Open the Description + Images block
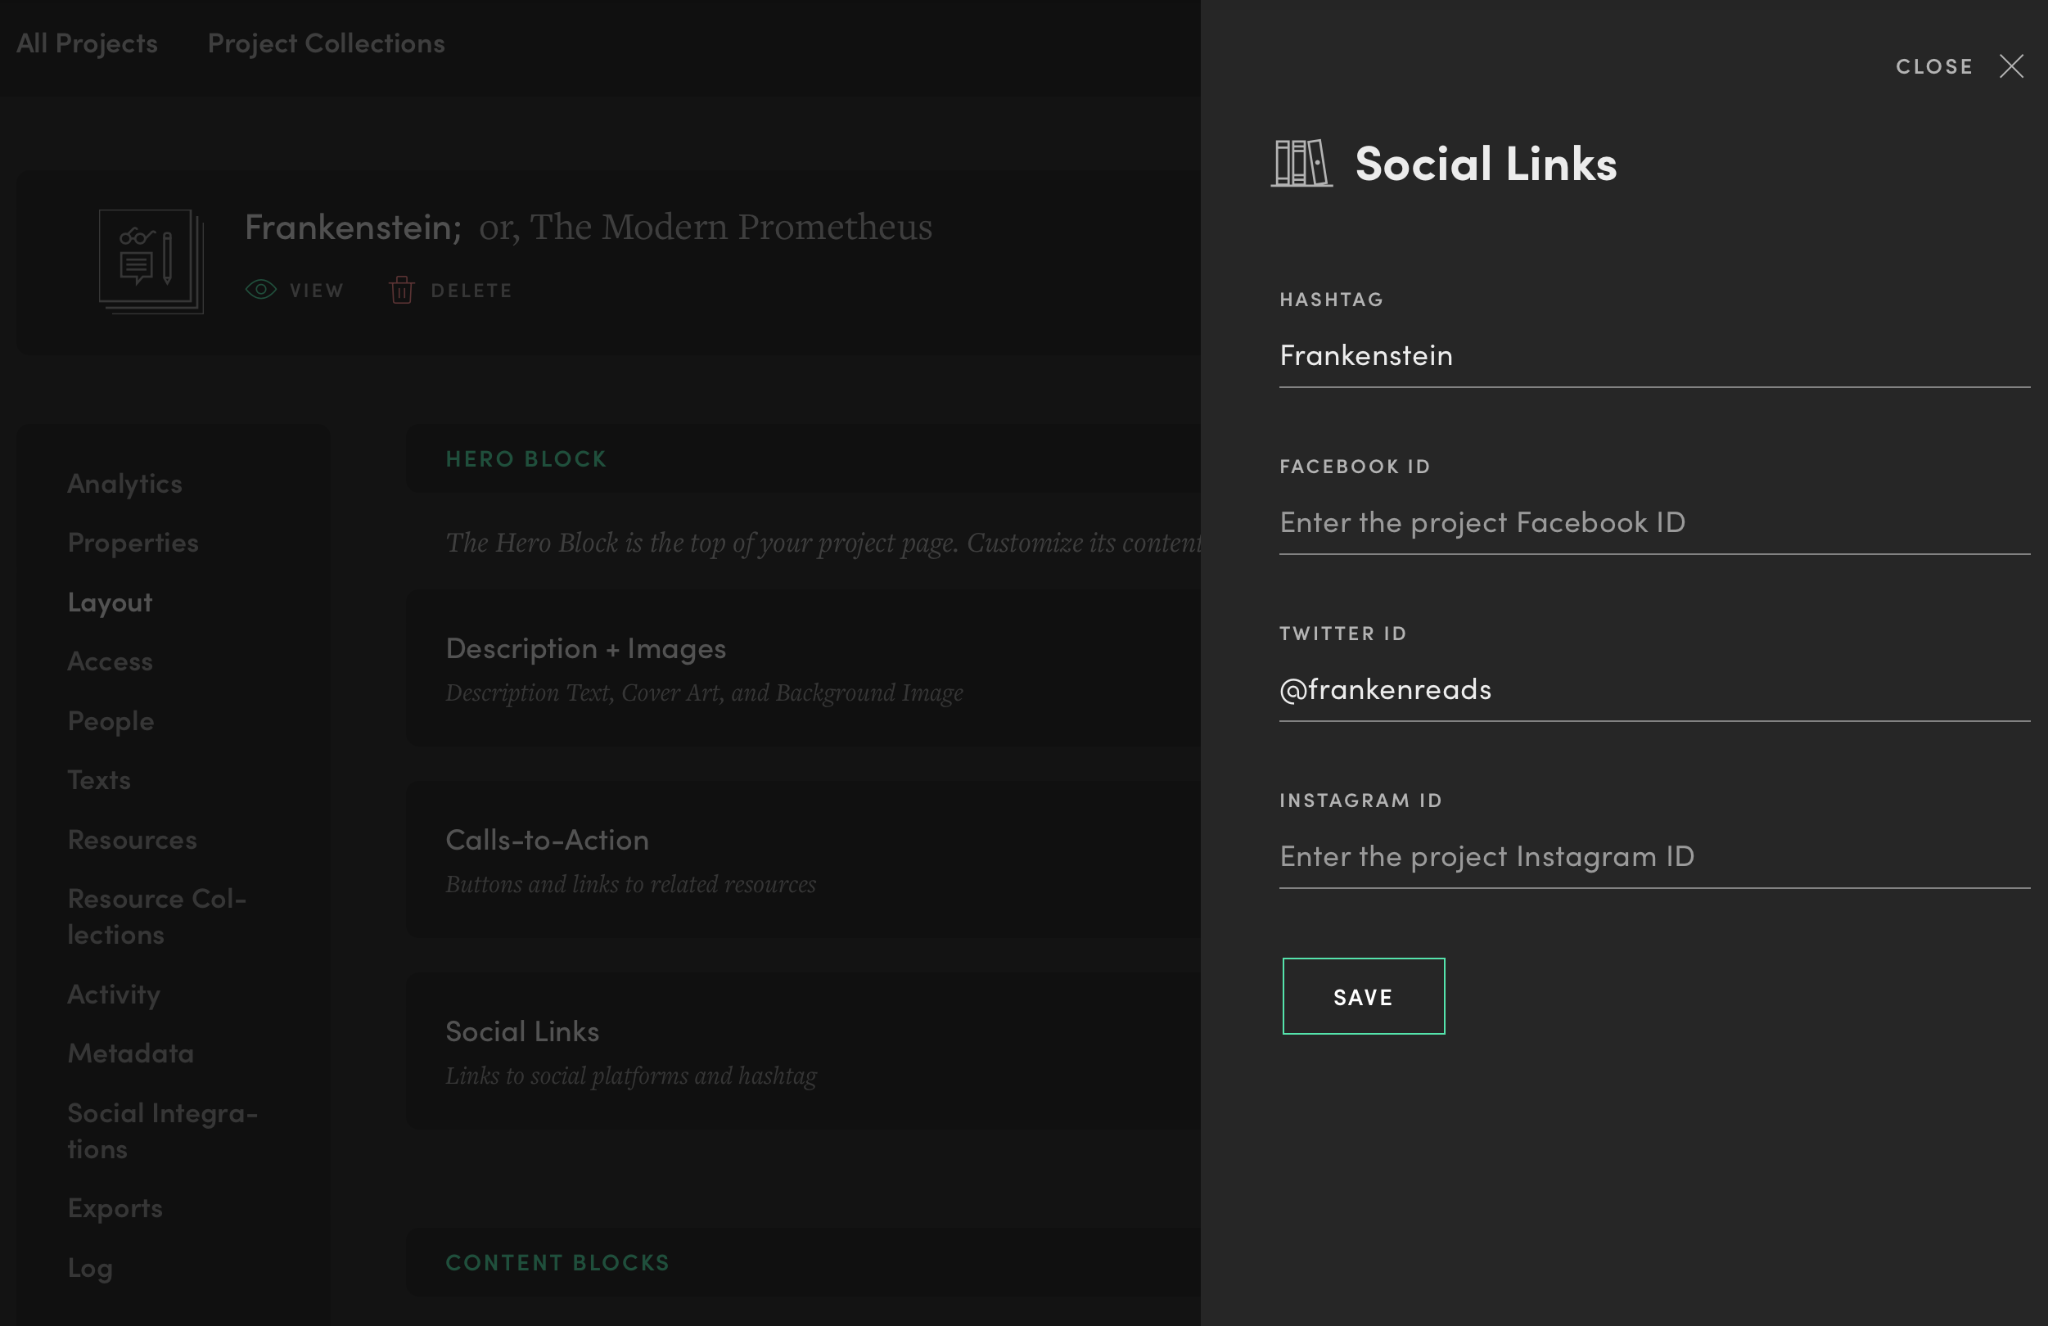2048x1326 pixels. pos(586,649)
